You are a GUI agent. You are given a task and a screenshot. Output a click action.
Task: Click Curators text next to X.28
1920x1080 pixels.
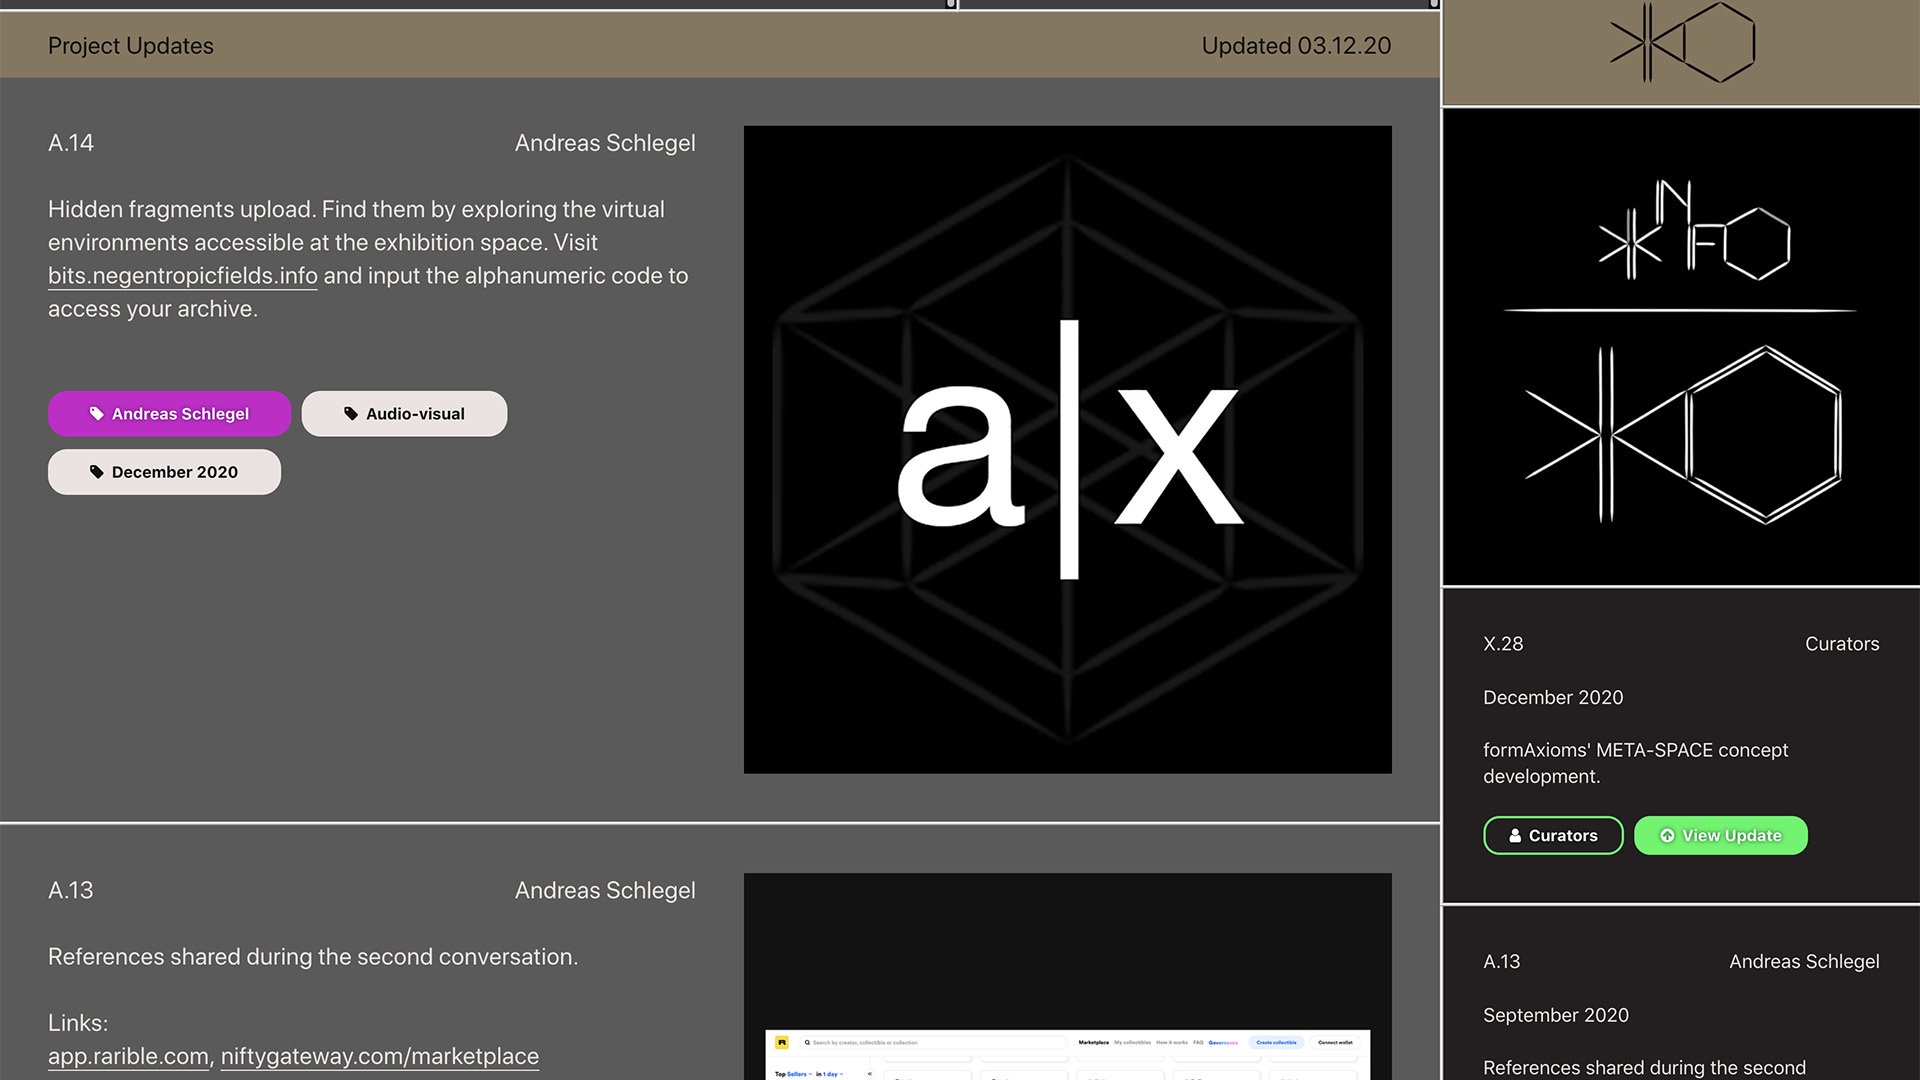coord(1841,644)
